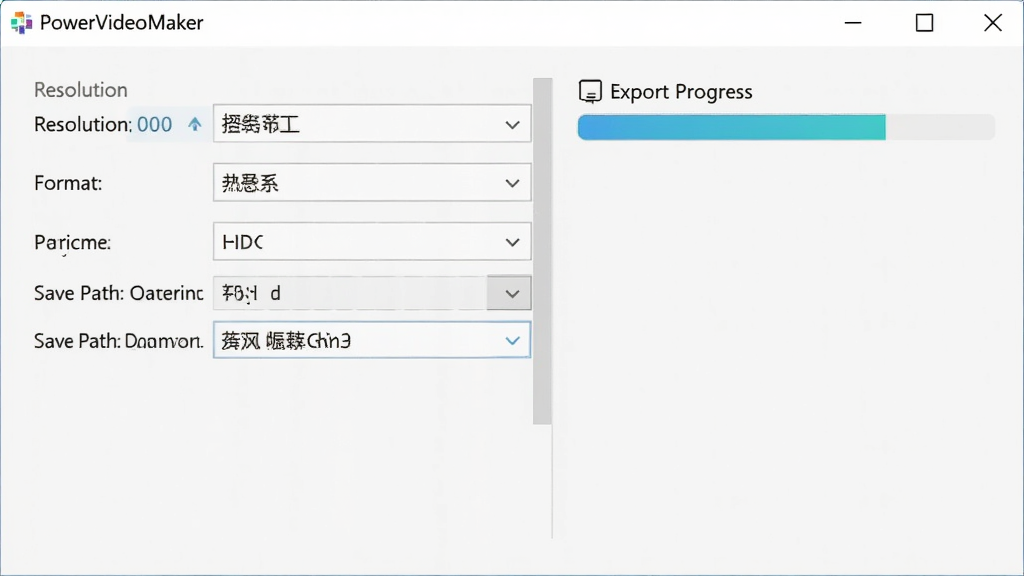
Task: Click inside the Resolution combo box field
Action: (372, 123)
